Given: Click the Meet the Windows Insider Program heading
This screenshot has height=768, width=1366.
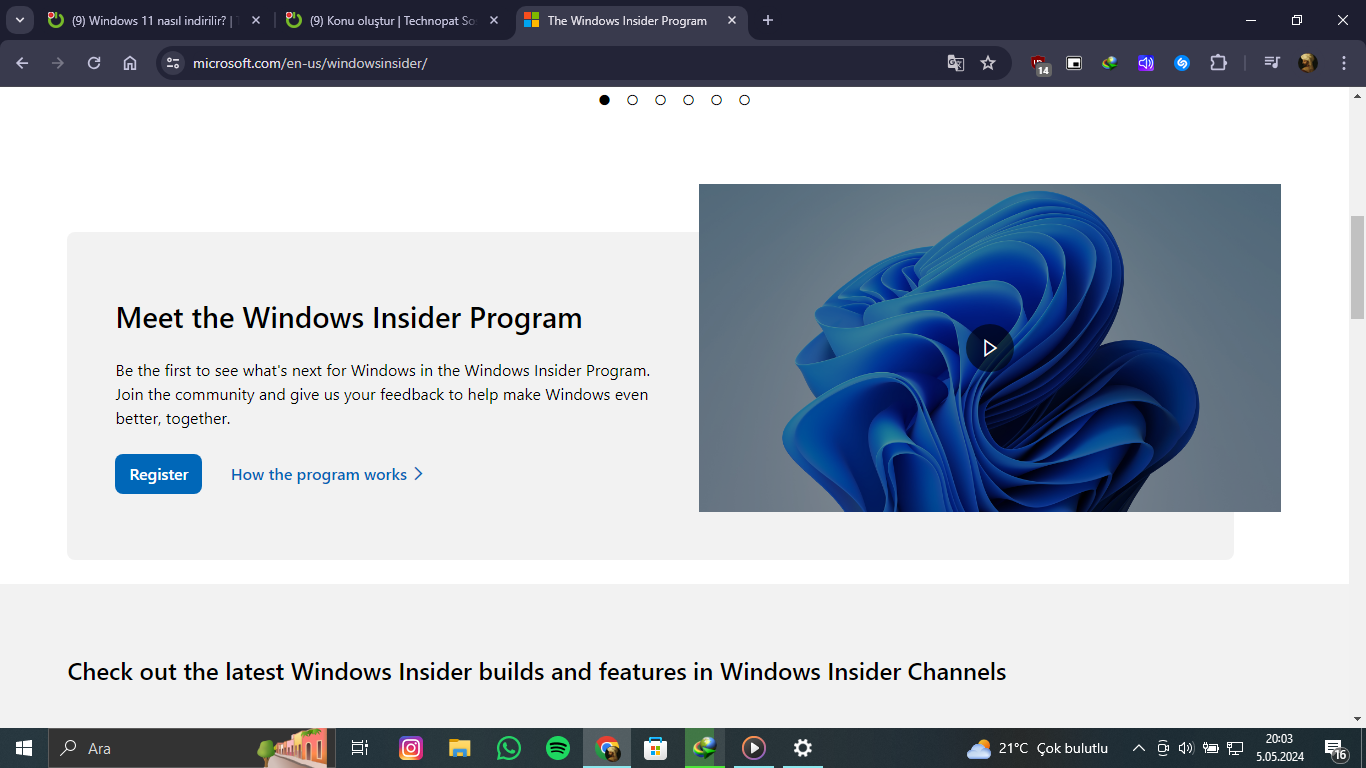Looking at the screenshot, I should (349, 318).
